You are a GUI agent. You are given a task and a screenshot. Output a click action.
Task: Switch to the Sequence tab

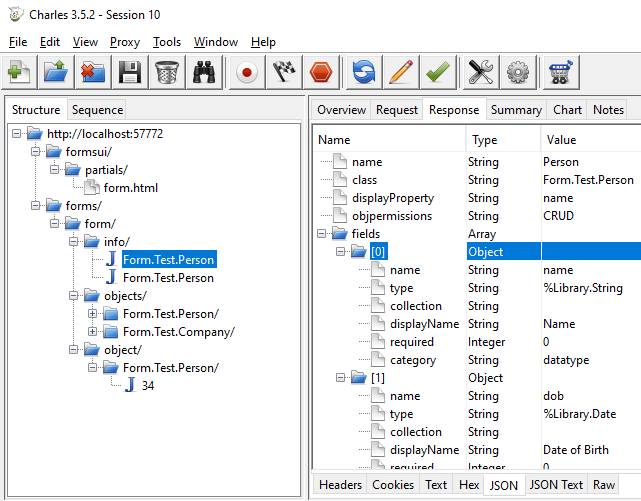[97, 110]
